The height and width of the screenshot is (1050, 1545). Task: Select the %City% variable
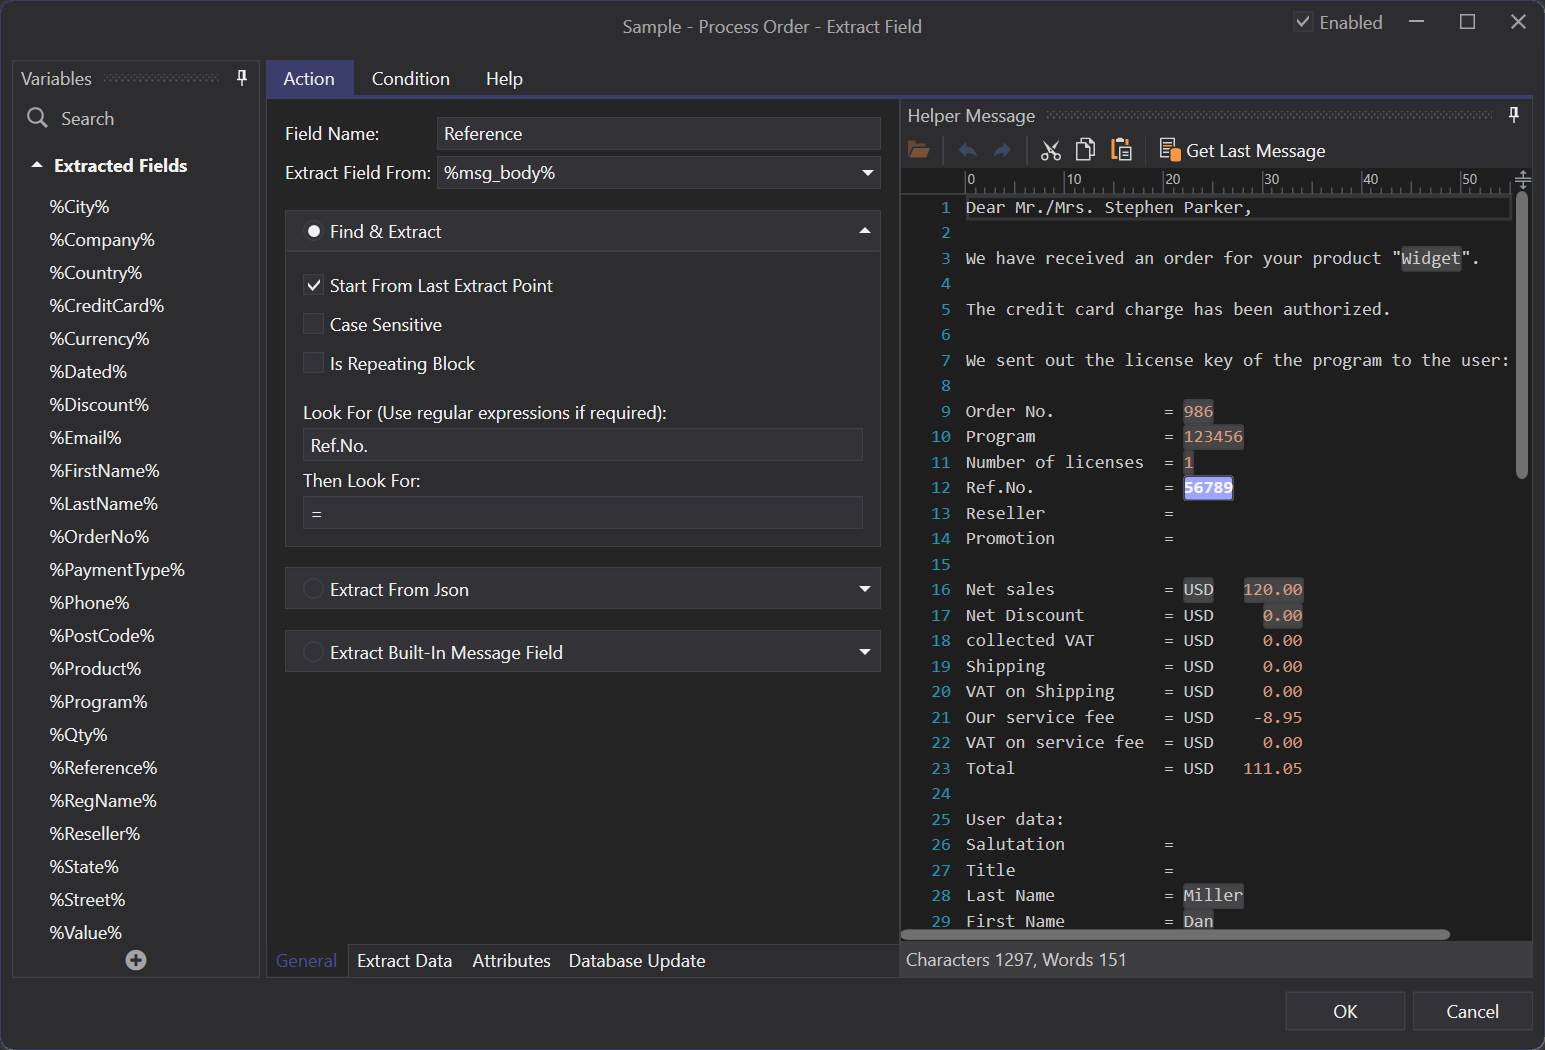79,206
